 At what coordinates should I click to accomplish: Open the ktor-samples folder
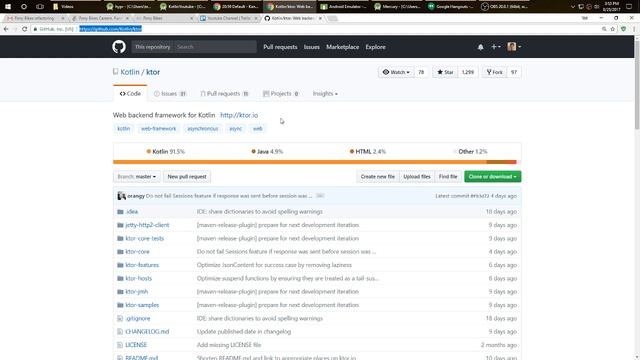[x=142, y=305]
